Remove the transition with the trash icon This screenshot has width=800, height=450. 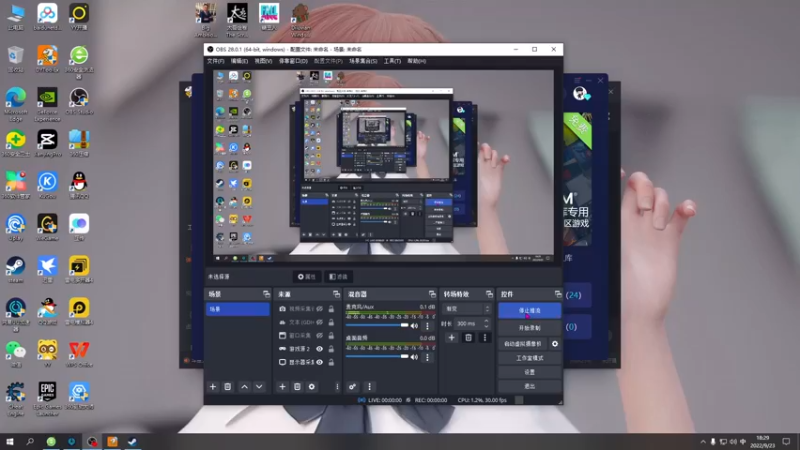468,338
